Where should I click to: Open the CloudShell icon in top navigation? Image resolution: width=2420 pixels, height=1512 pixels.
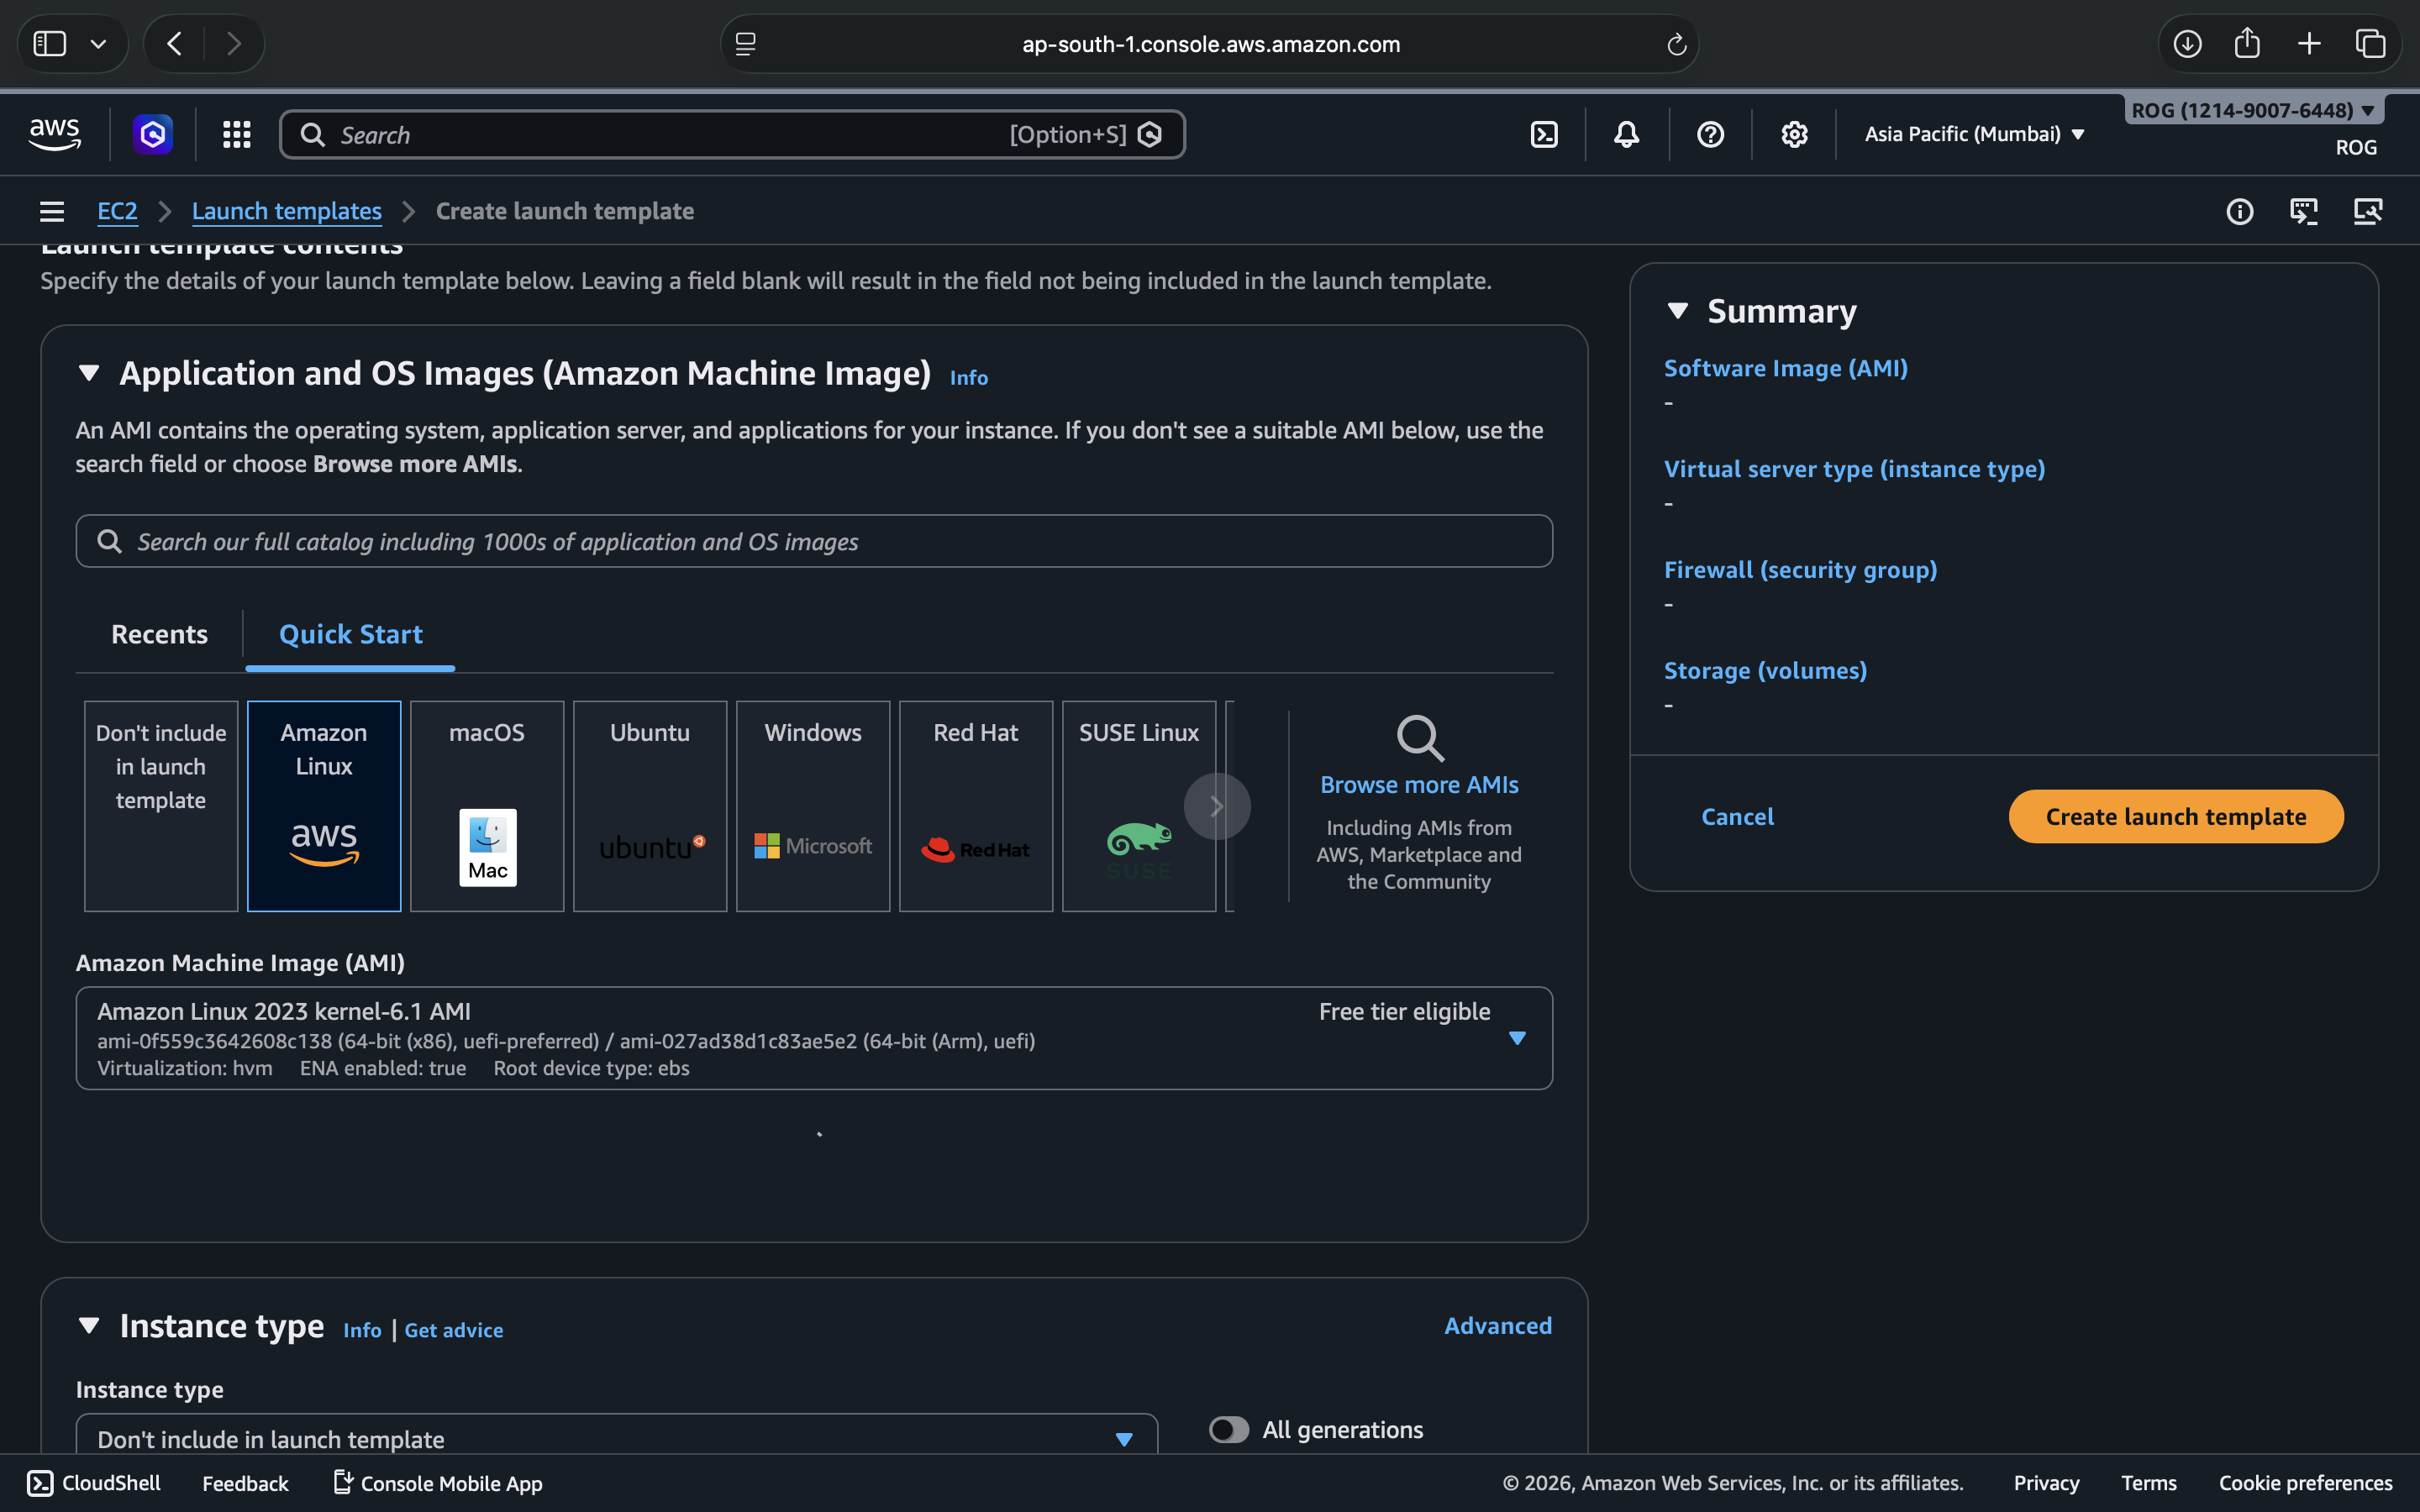coord(1544,134)
